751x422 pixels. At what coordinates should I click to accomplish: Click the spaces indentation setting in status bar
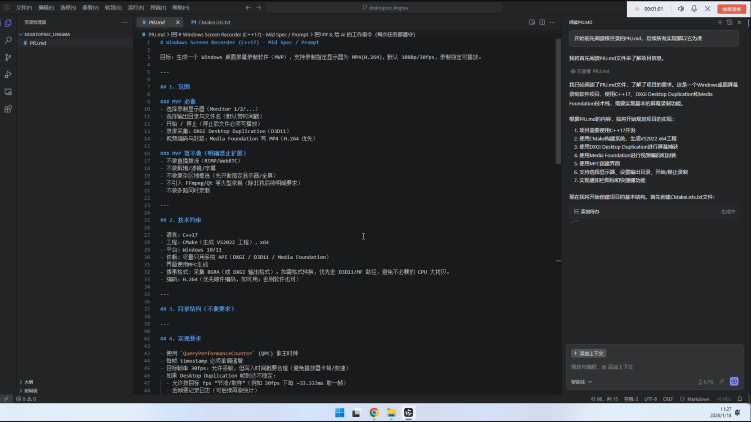click(x=631, y=399)
